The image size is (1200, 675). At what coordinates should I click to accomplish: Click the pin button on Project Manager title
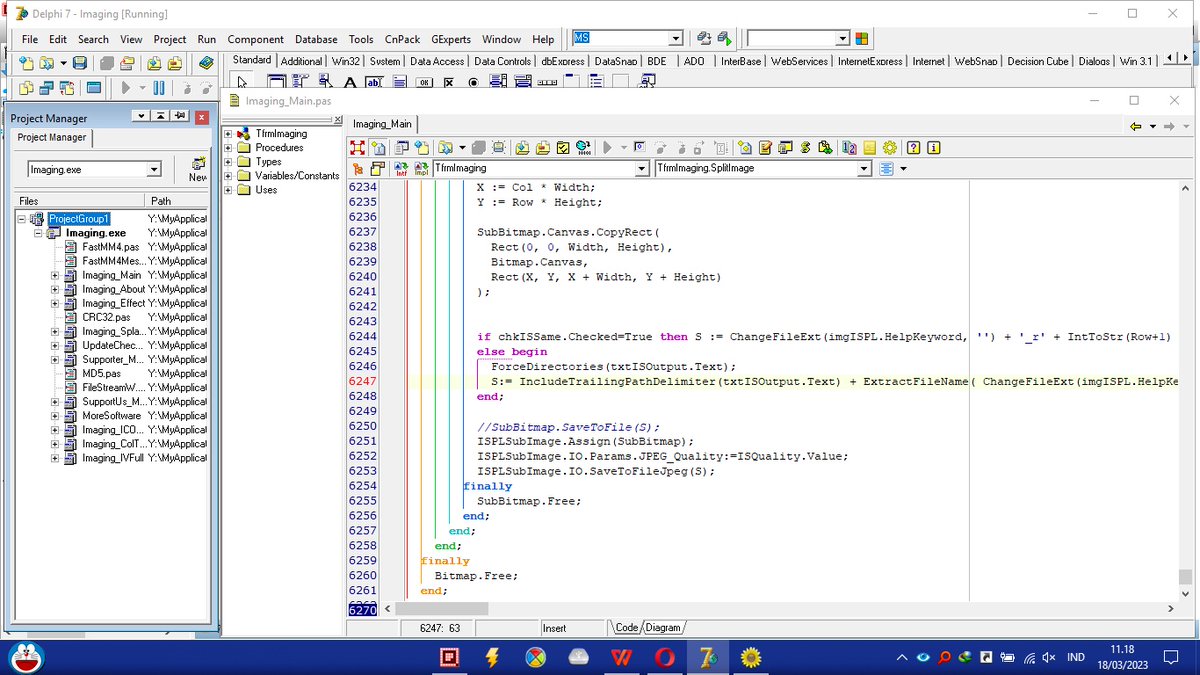click(x=180, y=117)
